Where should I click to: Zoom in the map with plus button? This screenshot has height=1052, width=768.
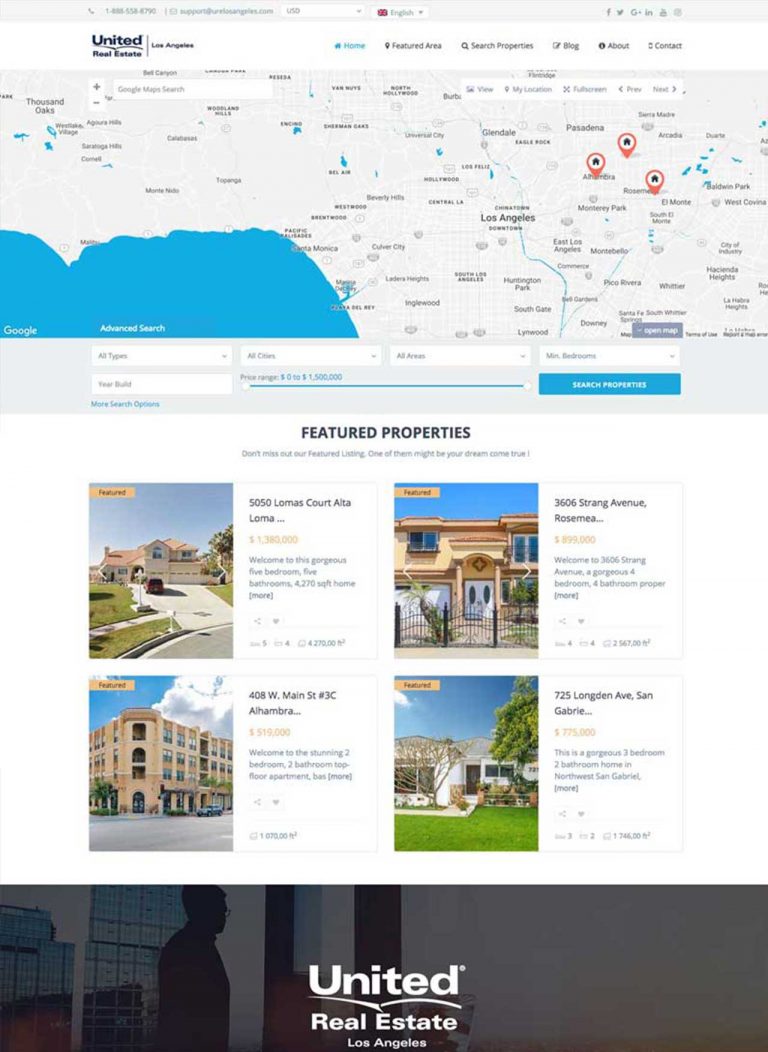point(97,87)
